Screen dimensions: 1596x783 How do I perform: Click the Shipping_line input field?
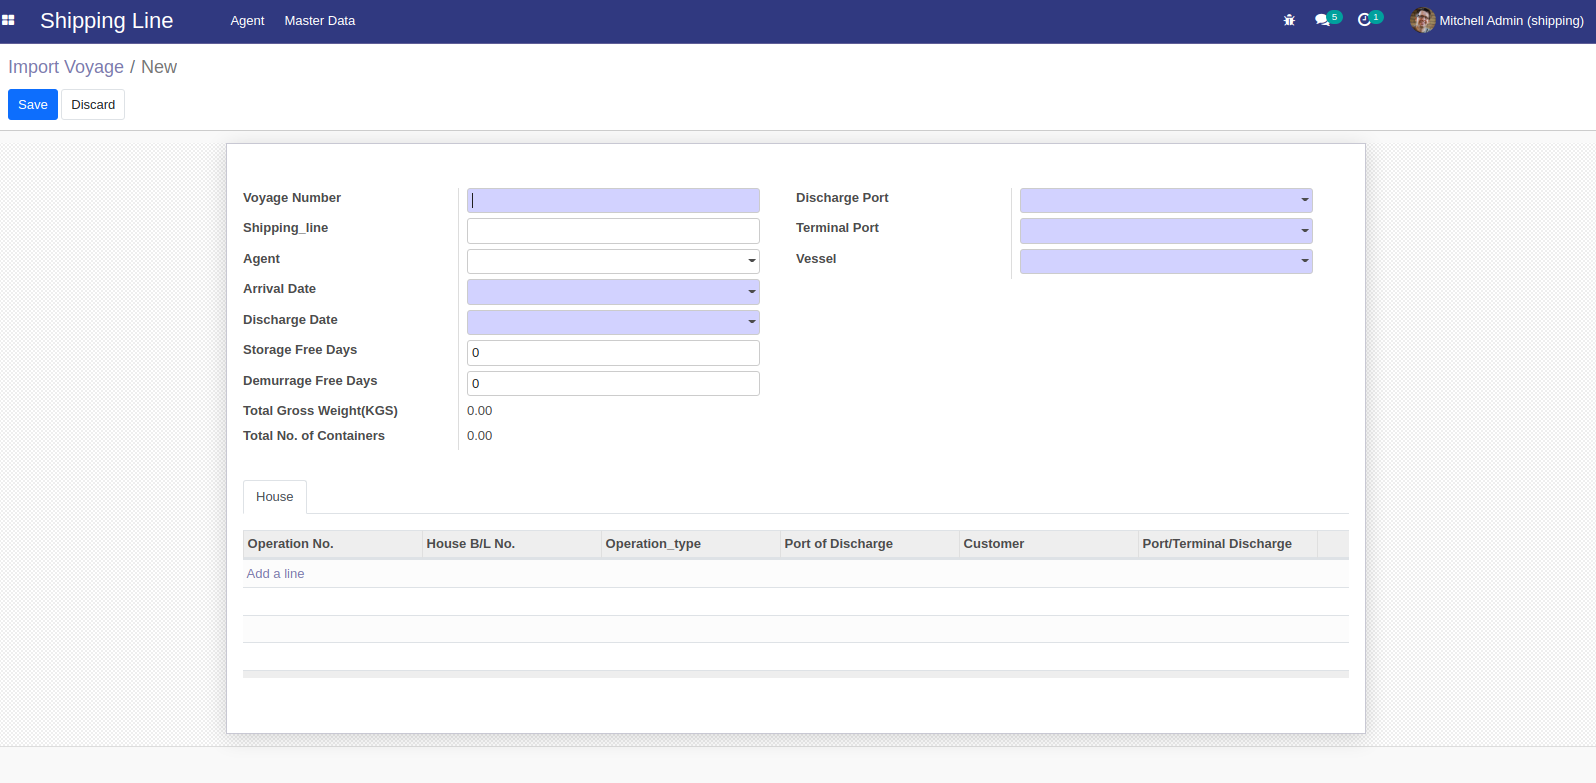613,231
